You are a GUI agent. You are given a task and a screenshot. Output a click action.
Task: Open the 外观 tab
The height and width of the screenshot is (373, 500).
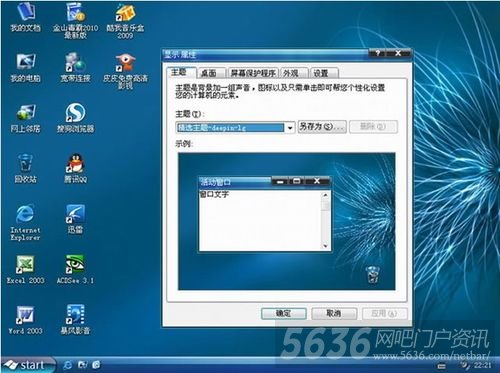tap(291, 73)
